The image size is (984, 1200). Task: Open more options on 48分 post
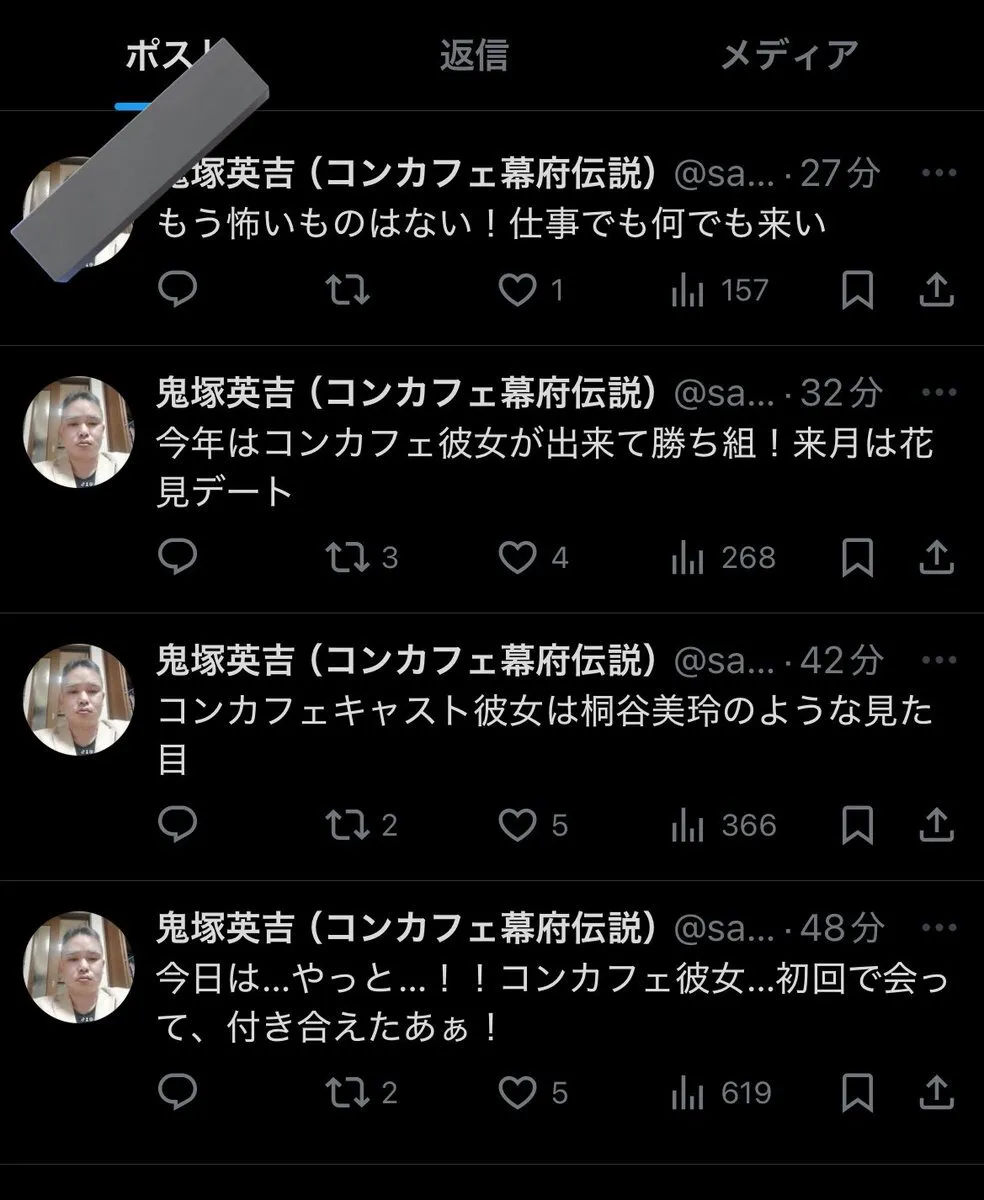coord(938,929)
